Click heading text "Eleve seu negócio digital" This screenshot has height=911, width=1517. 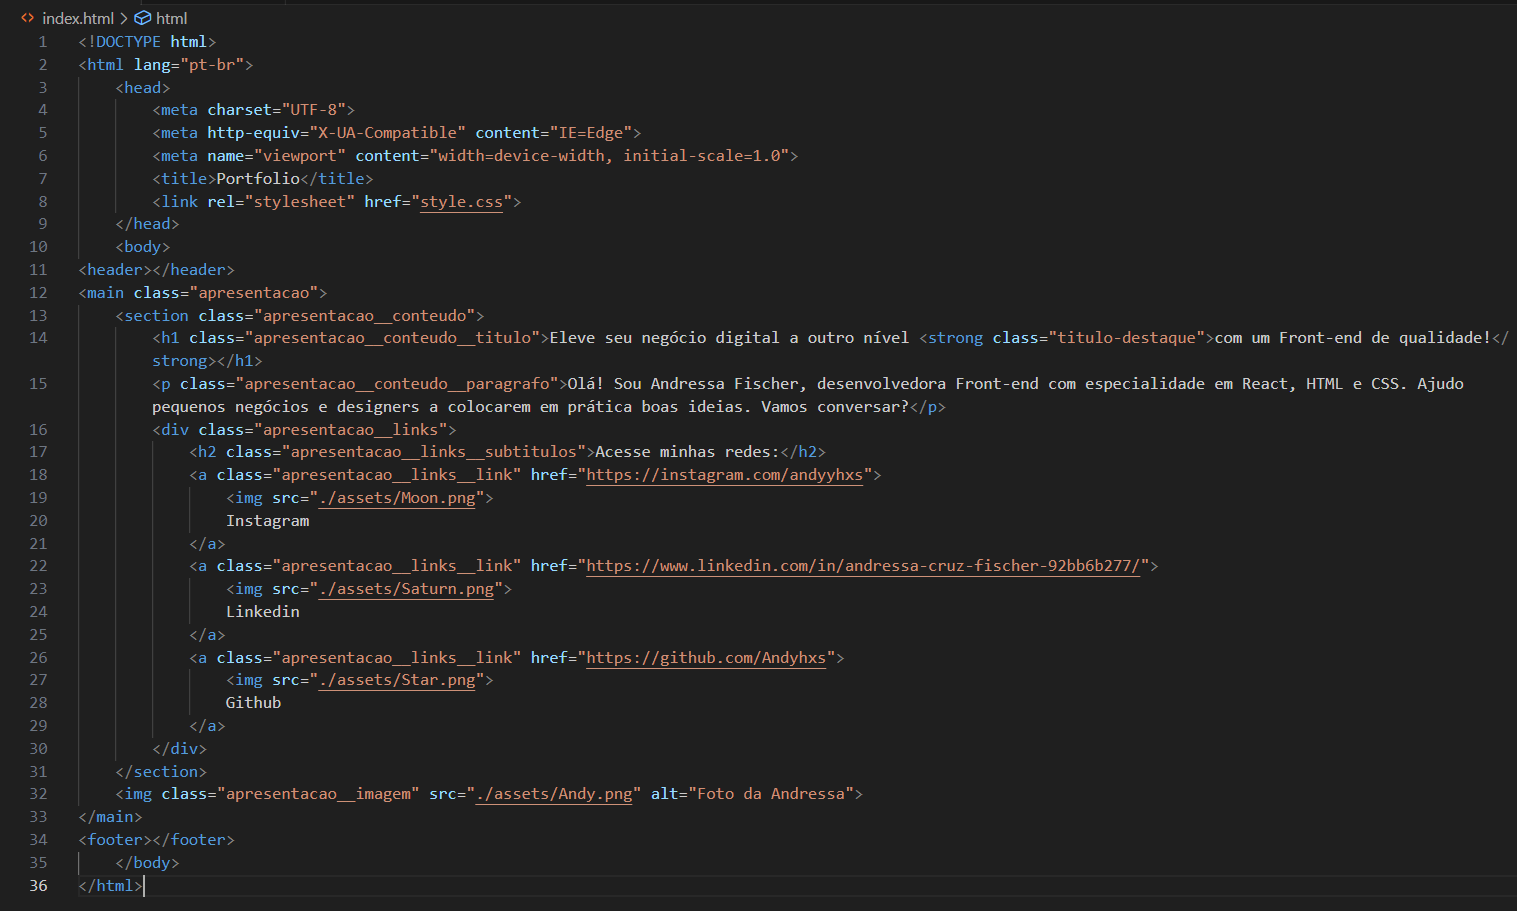click(664, 337)
